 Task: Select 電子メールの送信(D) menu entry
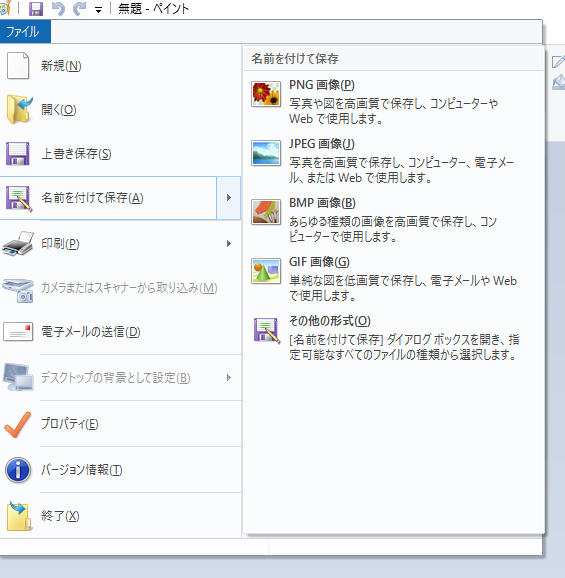(120, 332)
